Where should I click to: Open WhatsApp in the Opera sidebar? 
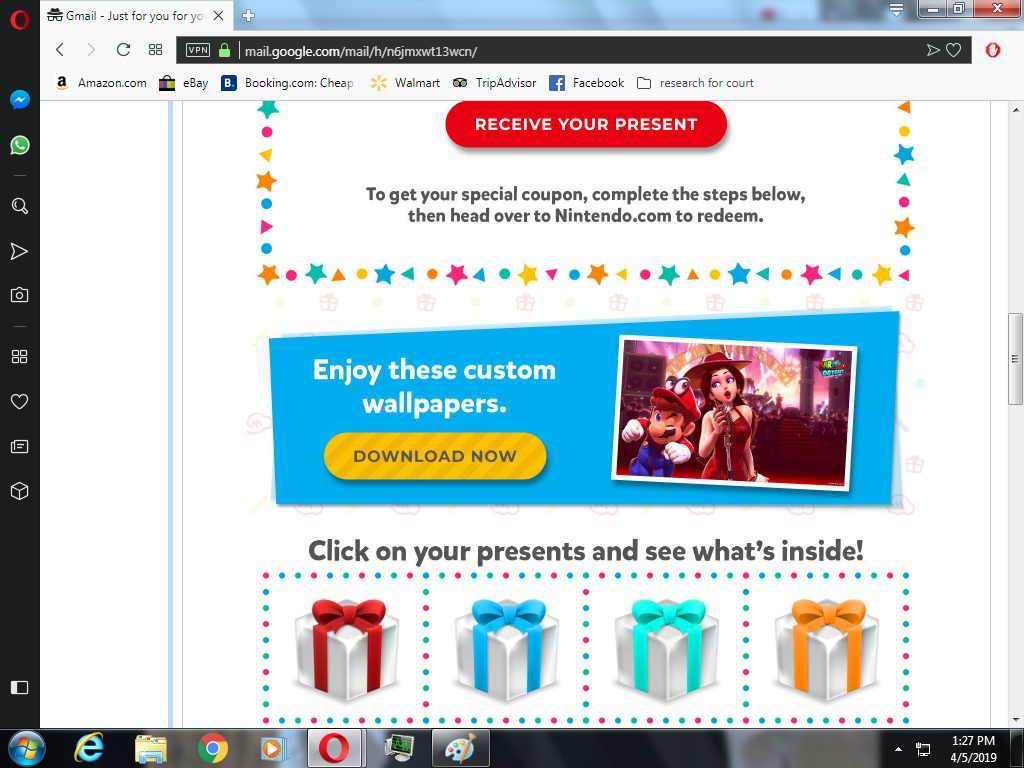[20, 145]
